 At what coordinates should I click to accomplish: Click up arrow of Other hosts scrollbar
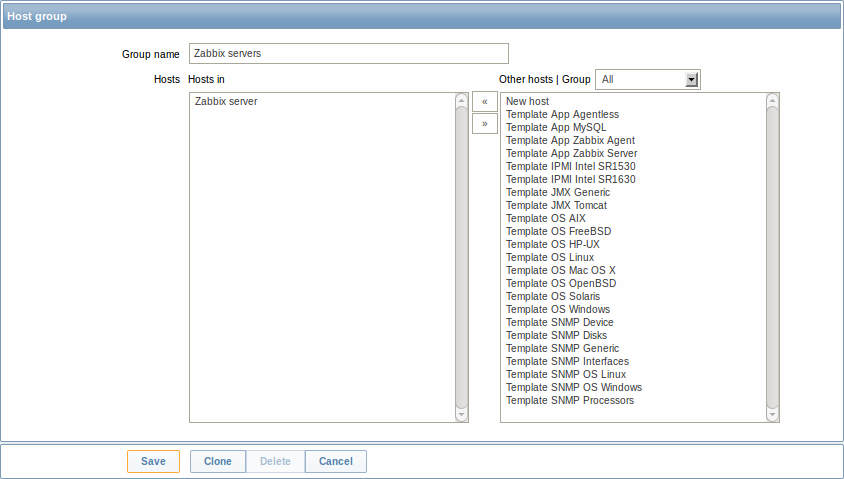pos(772,100)
